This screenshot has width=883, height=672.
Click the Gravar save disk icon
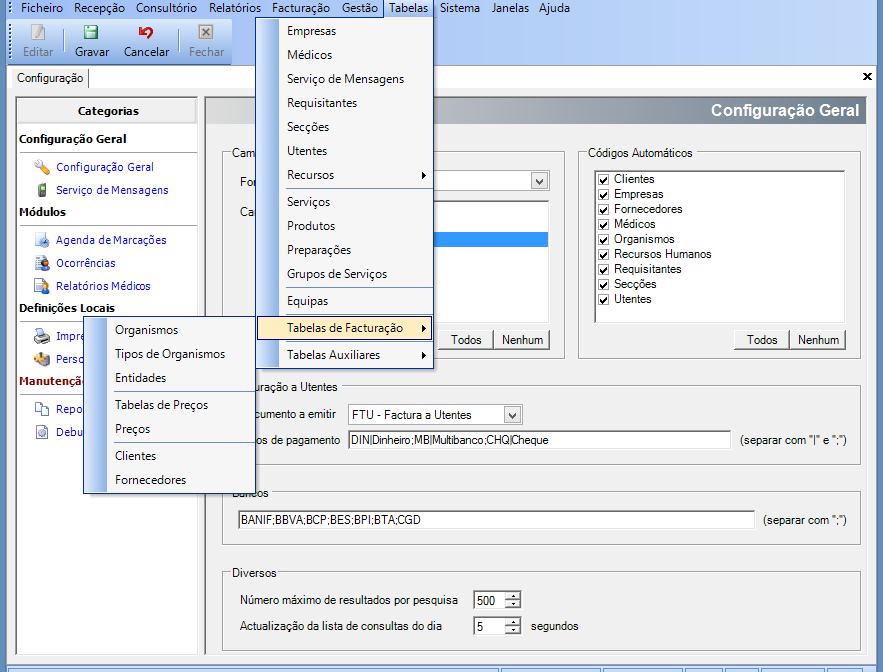pos(91,33)
